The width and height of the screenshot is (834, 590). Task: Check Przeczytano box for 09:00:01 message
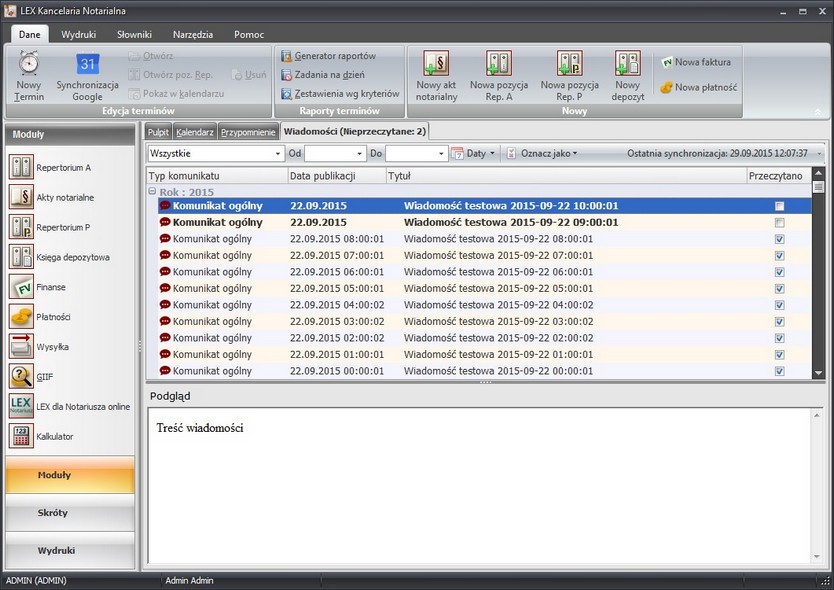coord(779,222)
